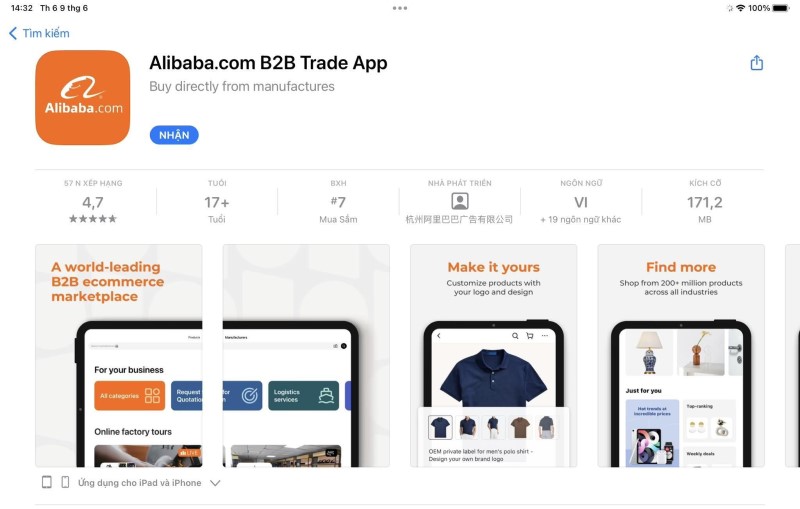Open the #7 Mua Sắm chart ranking
The image size is (800, 509).
pyautogui.click(x=338, y=202)
